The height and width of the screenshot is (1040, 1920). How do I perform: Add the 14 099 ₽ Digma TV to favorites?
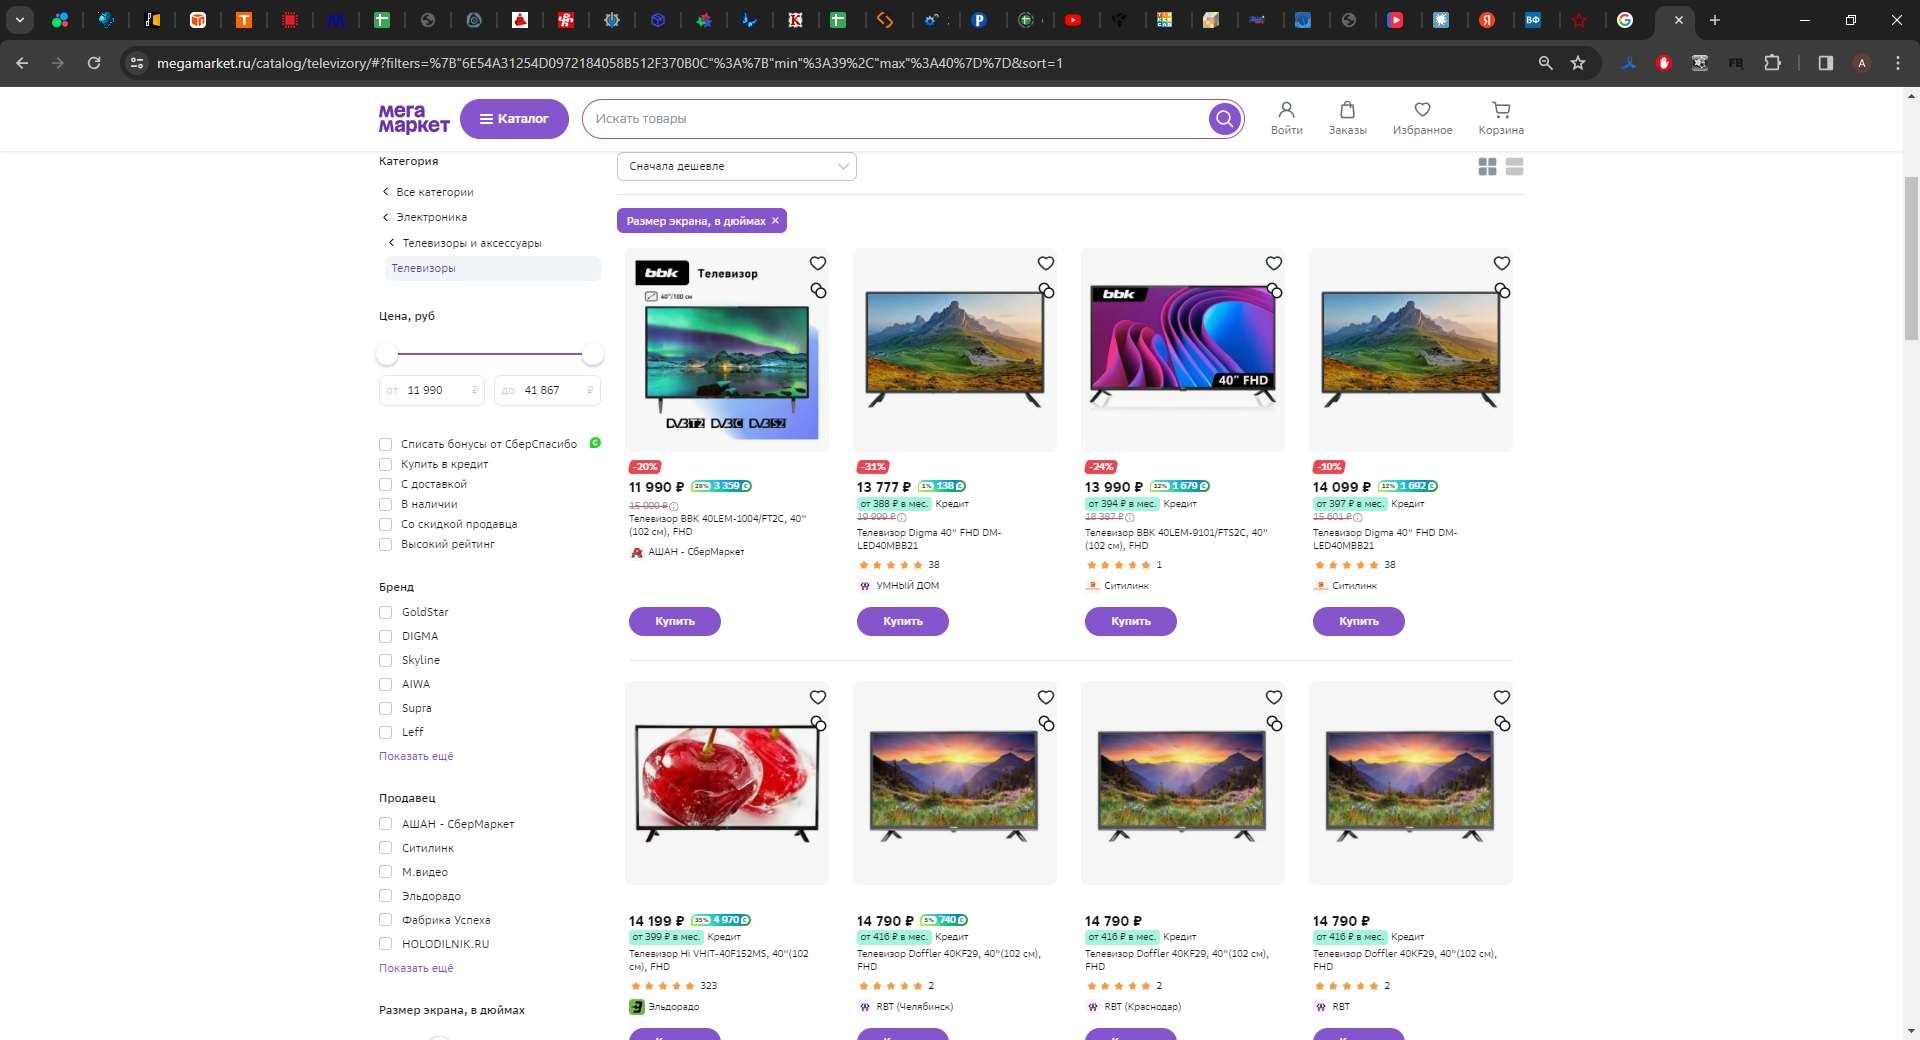[1502, 263]
